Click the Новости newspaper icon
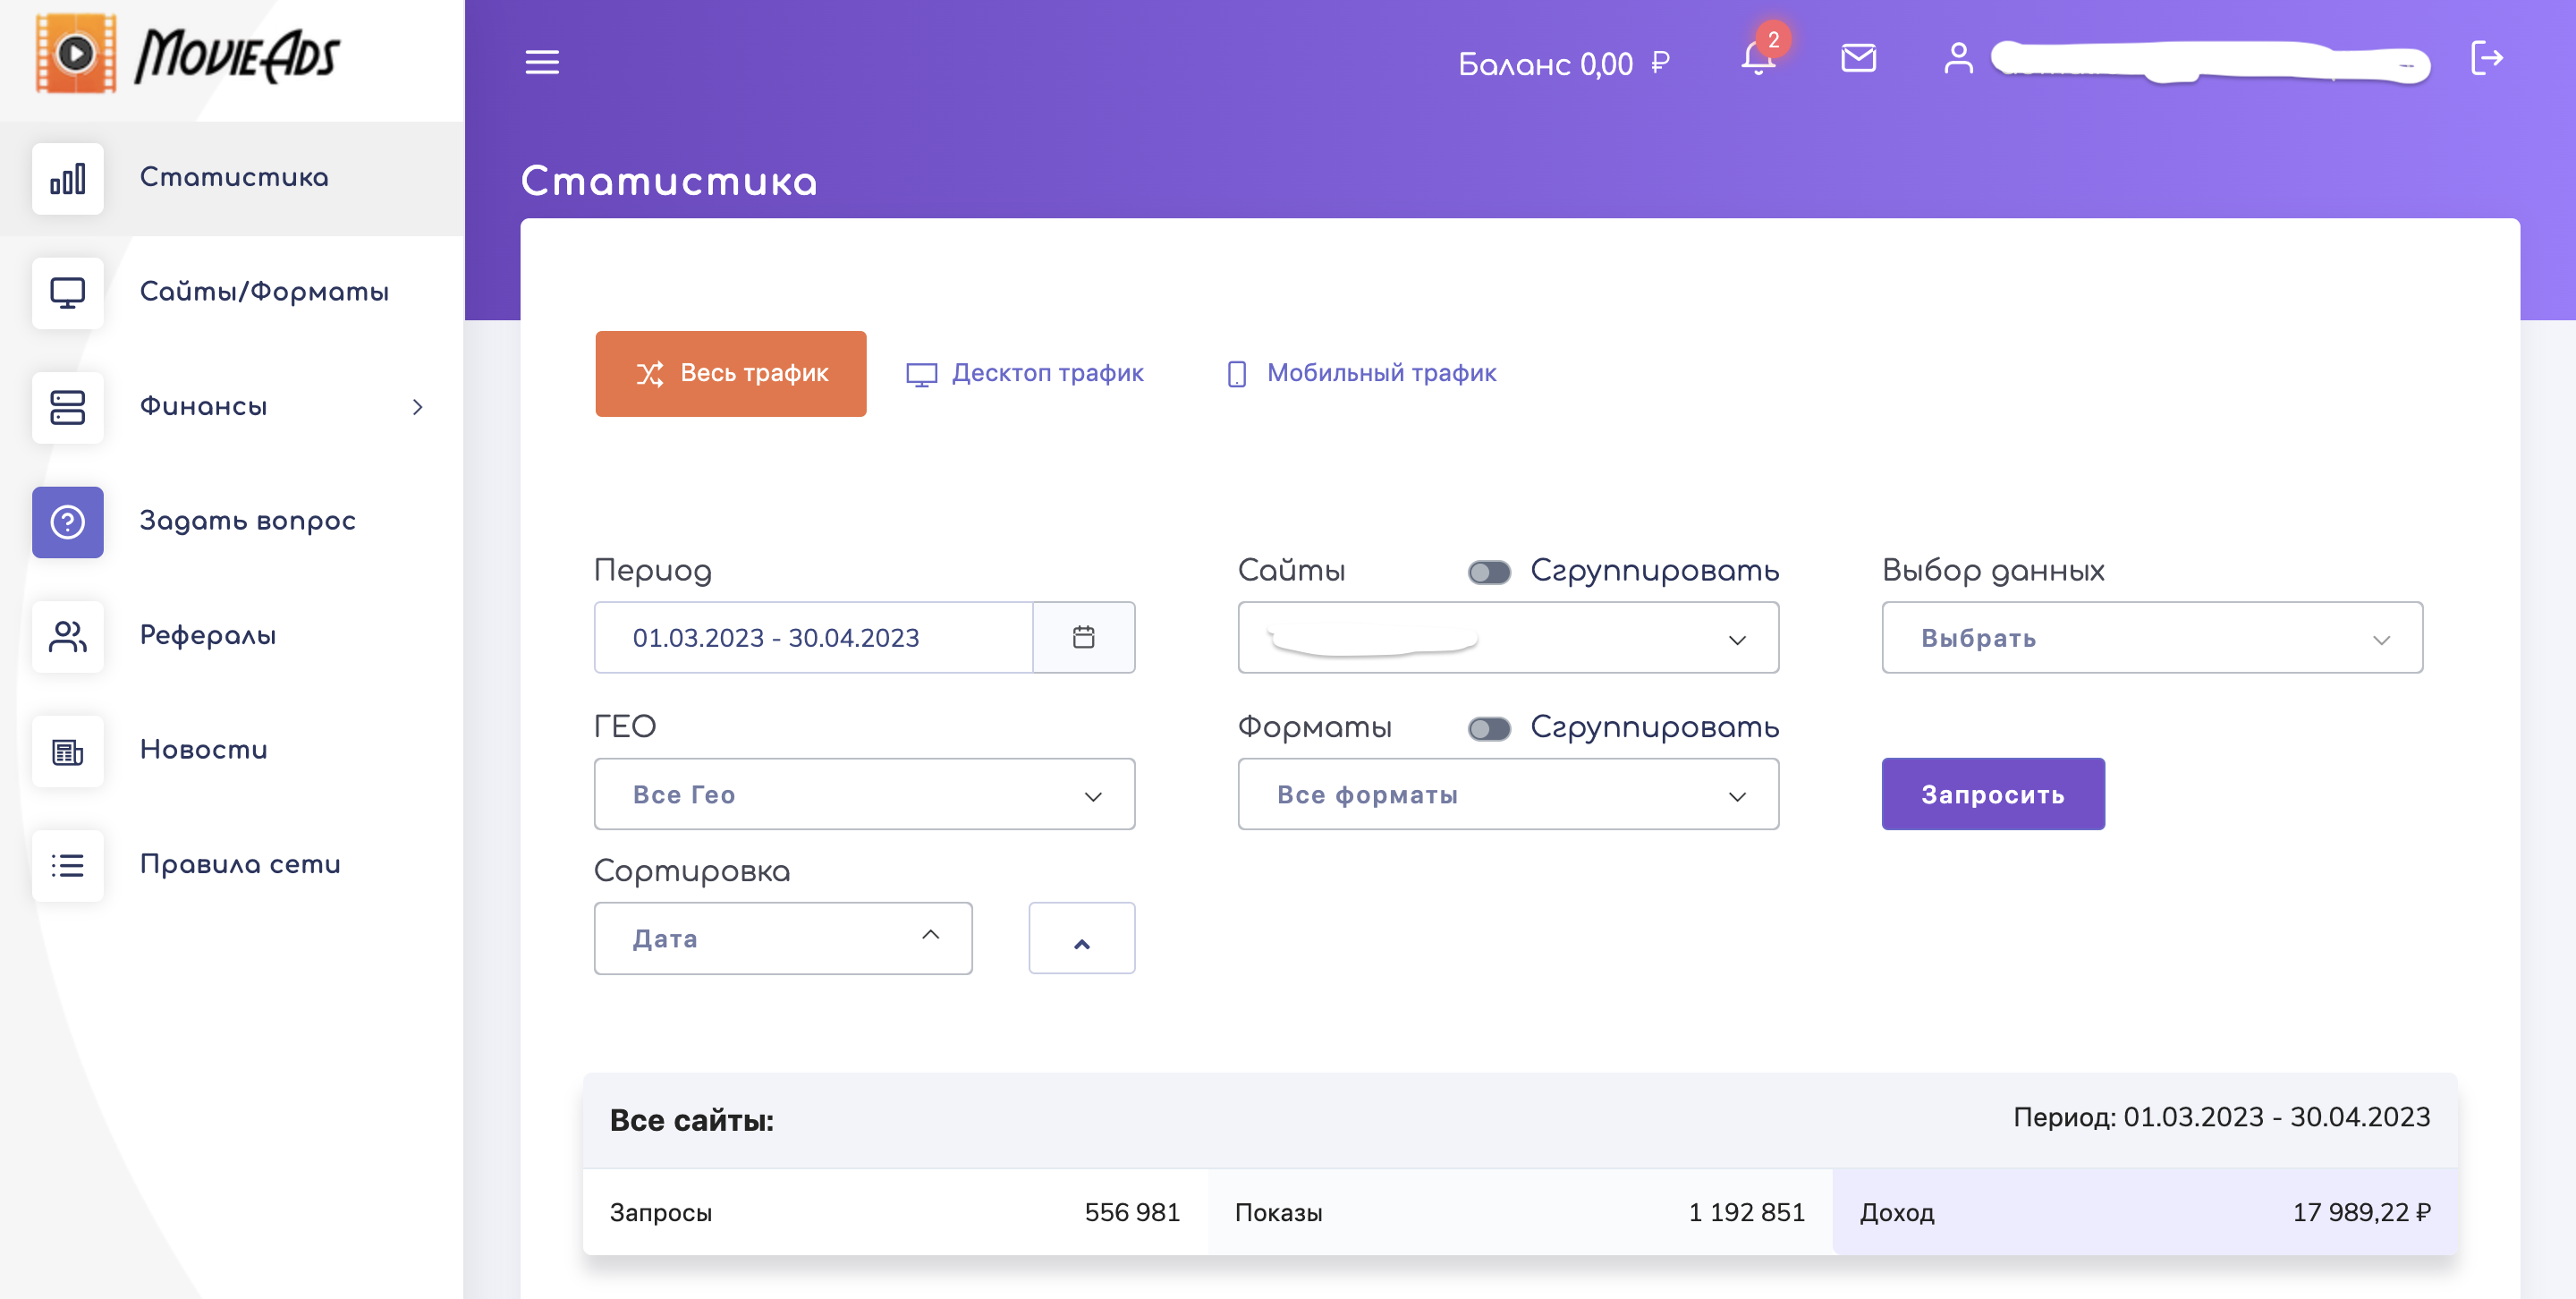The height and width of the screenshot is (1299, 2576). pyautogui.click(x=68, y=751)
